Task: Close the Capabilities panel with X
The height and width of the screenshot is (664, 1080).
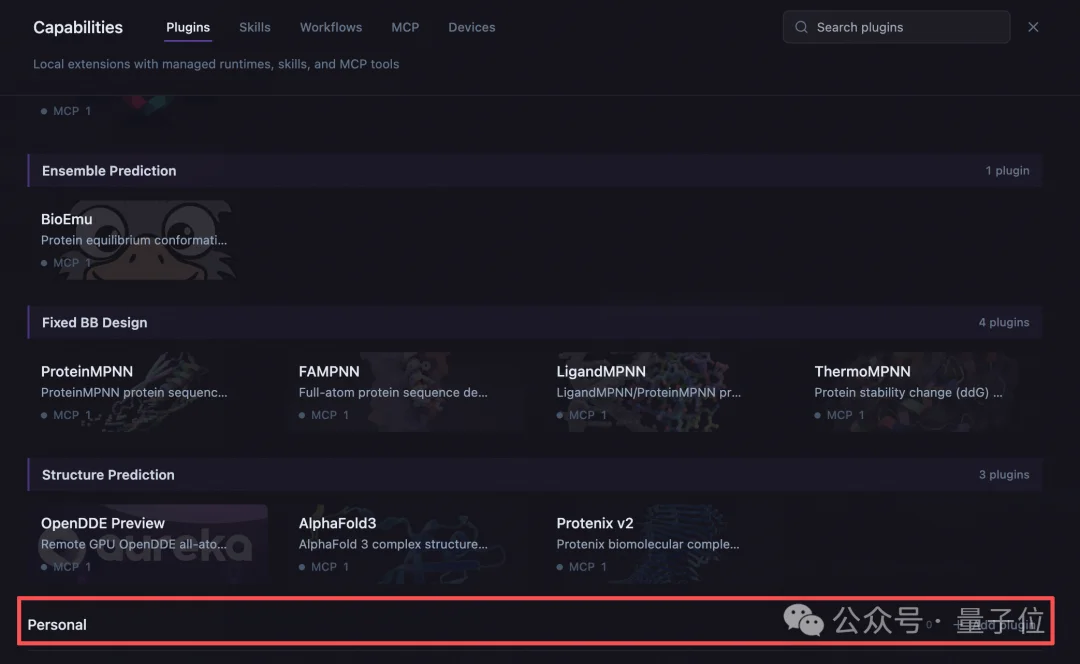Action: [1032, 27]
